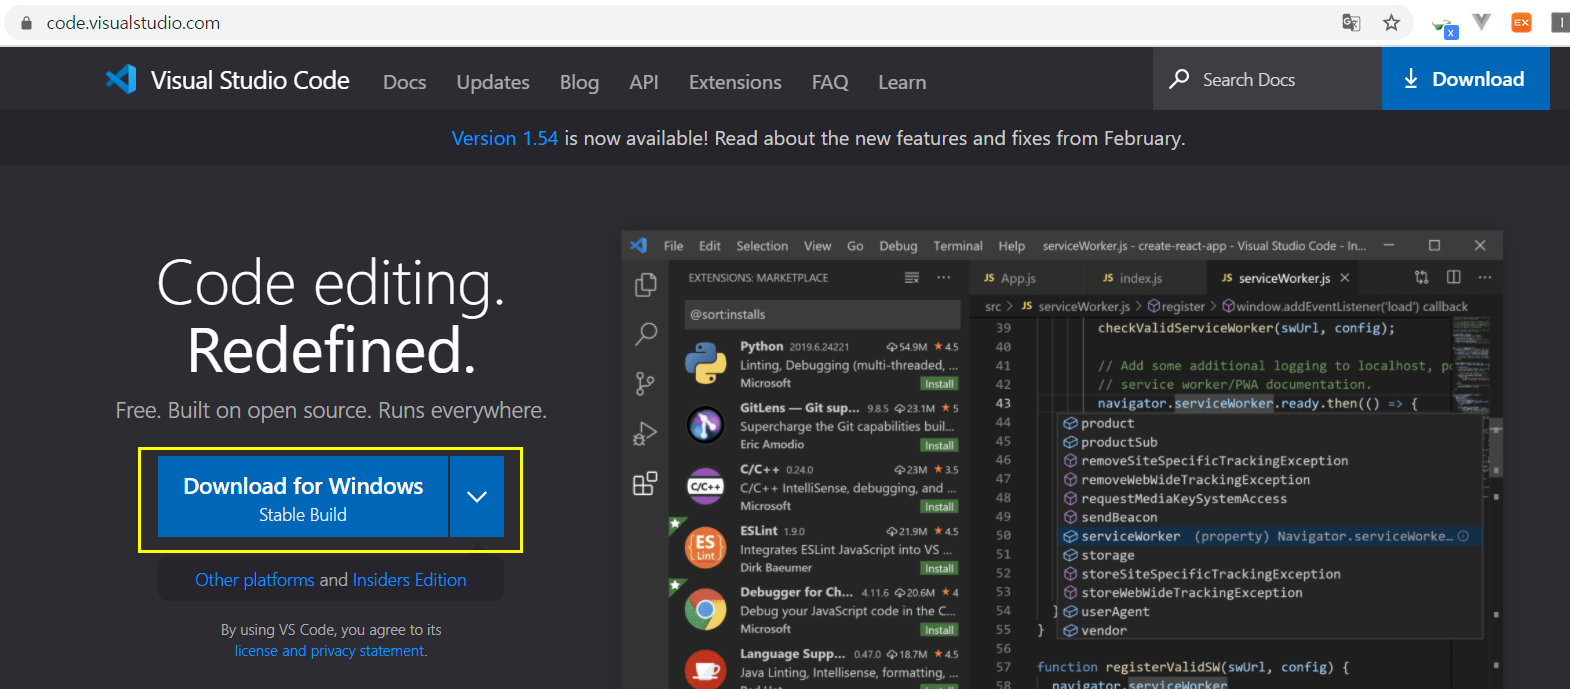Screen dimensions: 1570x689
Task: Open editor more actions ellipsis
Action: tap(1485, 277)
